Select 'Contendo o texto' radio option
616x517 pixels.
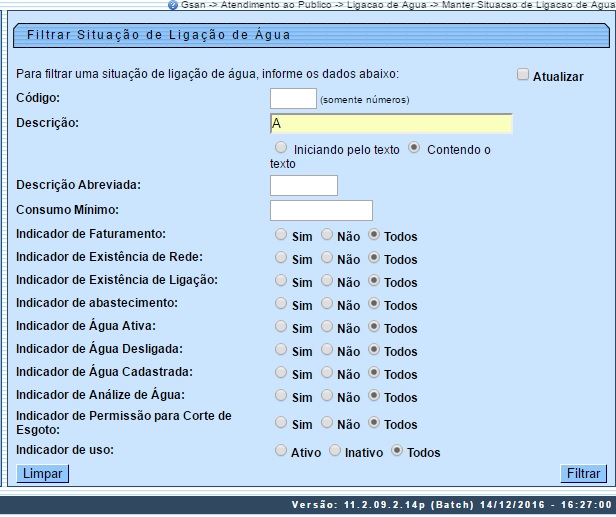coord(414,148)
